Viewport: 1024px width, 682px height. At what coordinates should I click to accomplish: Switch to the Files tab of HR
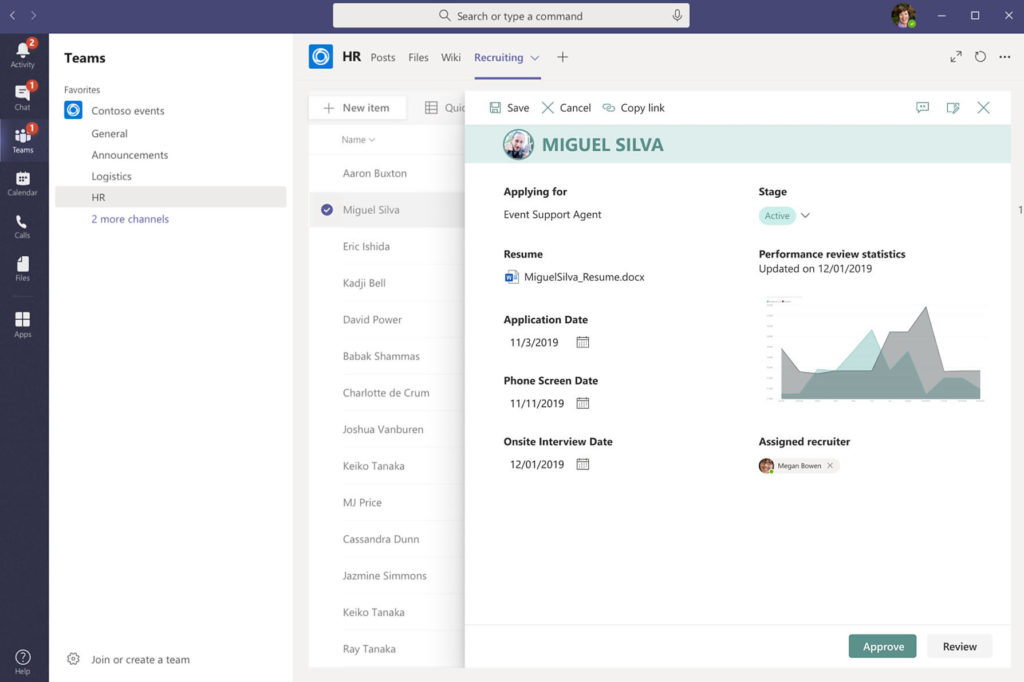418,57
